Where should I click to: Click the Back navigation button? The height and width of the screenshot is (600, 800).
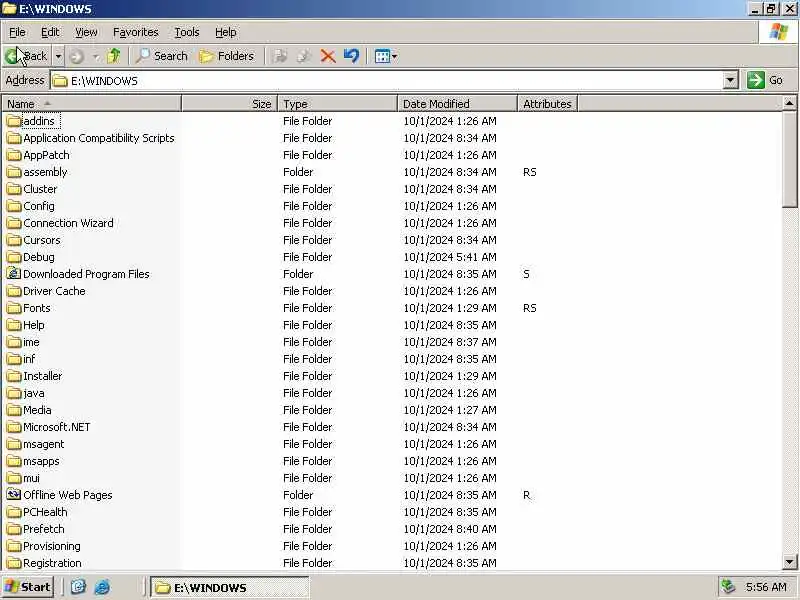27,56
